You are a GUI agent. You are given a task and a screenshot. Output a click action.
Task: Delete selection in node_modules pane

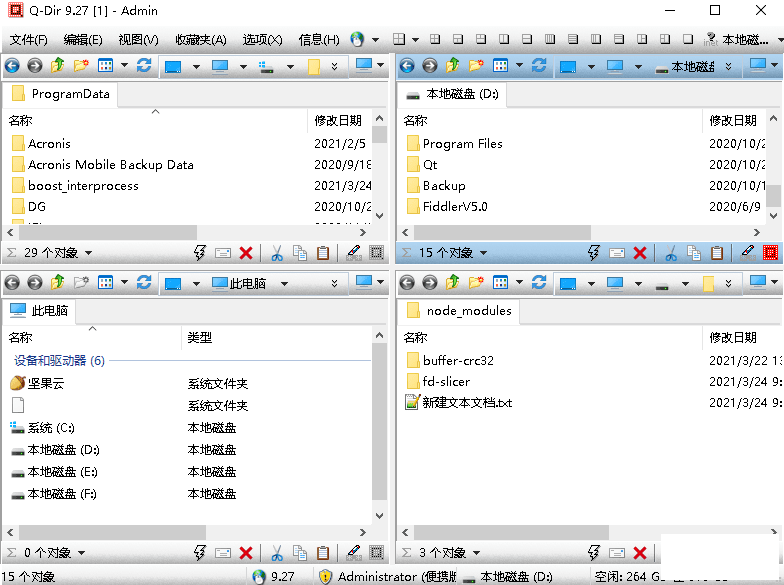[x=640, y=553]
